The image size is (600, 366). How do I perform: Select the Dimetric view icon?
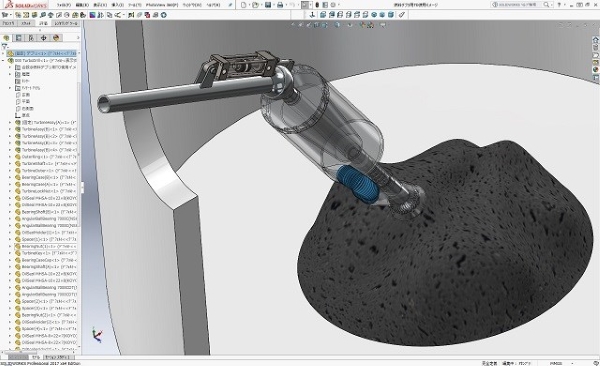pos(391,15)
